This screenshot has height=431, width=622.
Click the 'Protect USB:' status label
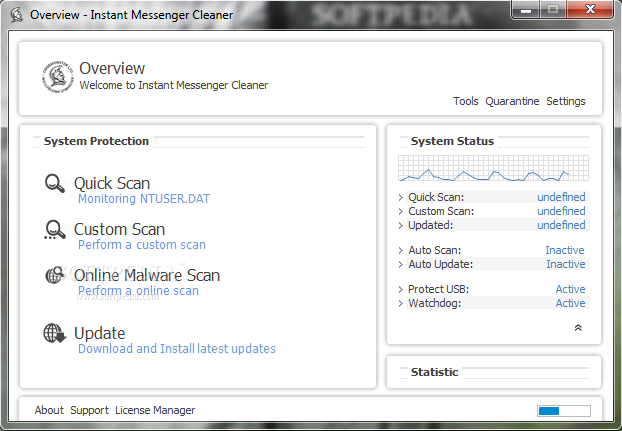pos(438,289)
